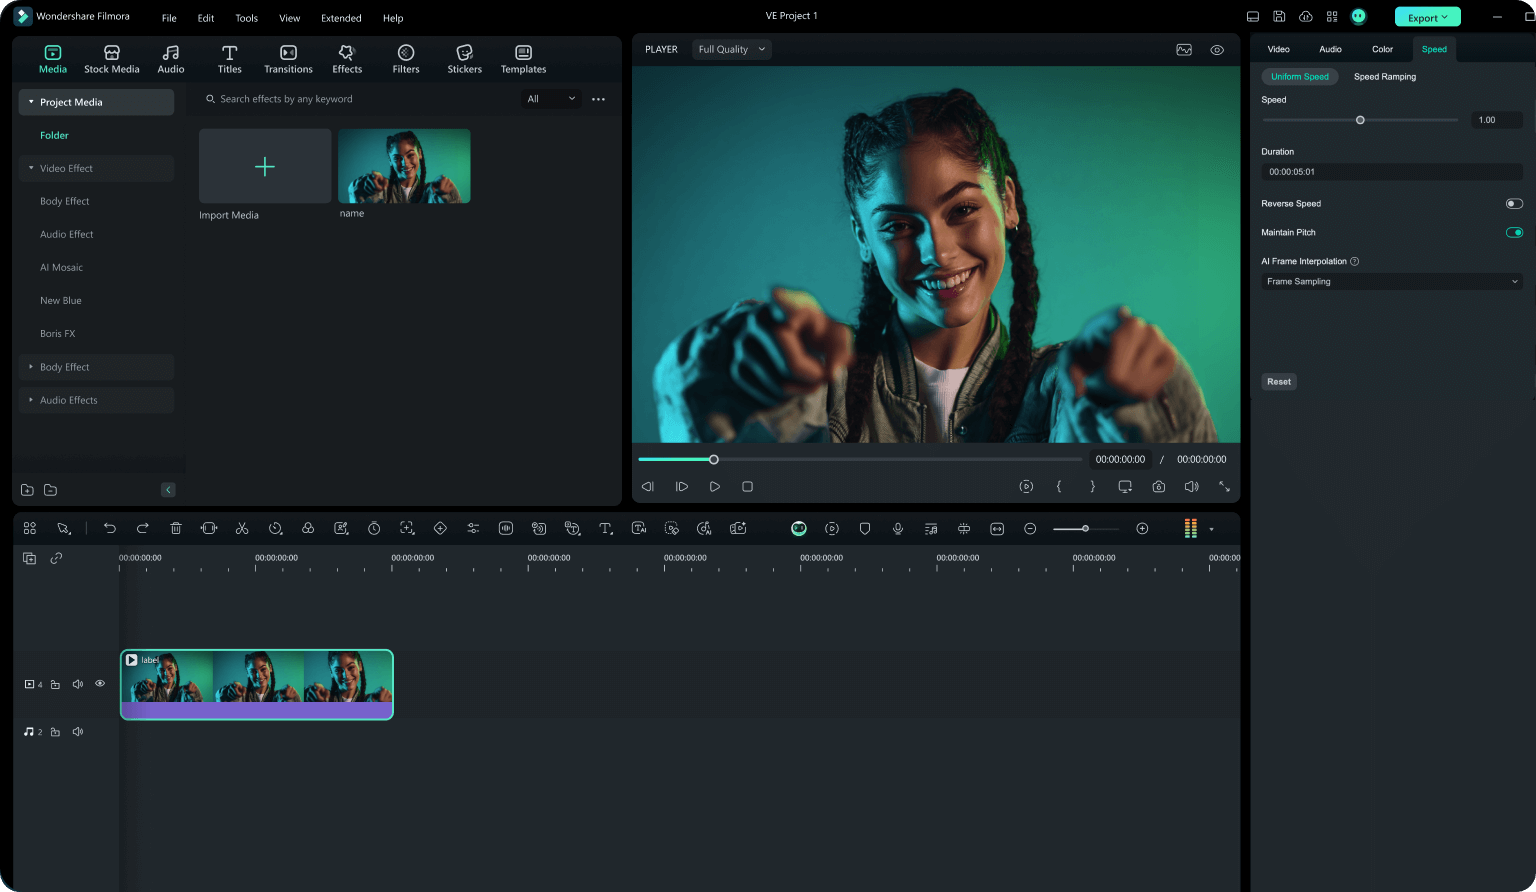Turn off the Maintain Pitch toggle
Screen dimensions: 1536x892
point(1514,233)
